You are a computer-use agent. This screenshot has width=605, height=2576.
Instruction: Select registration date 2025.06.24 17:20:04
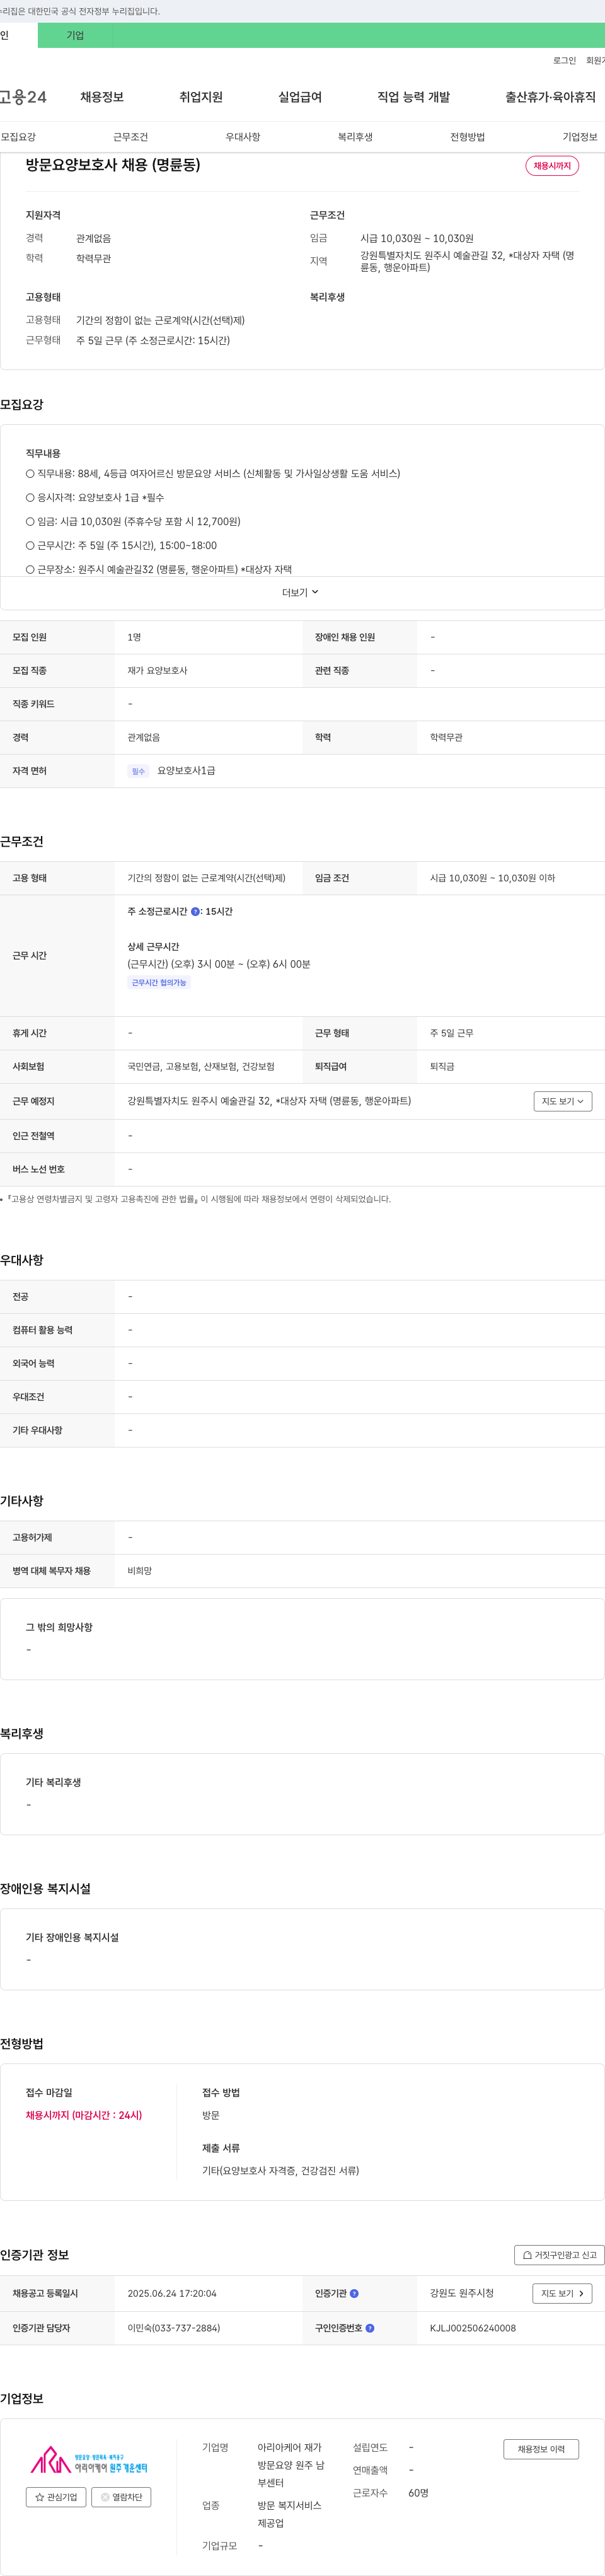click(x=172, y=2294)
